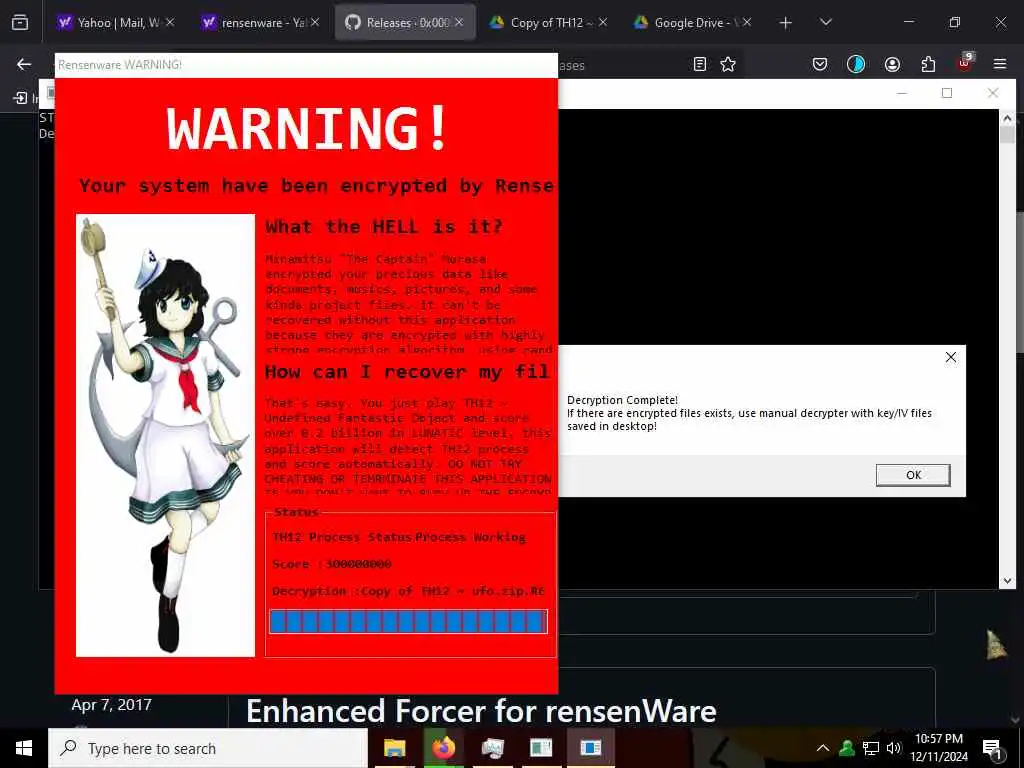This screenshot has width=1024, height=768.
Task: Toggle reader view in address bar
Action: [x=699, y=64]
